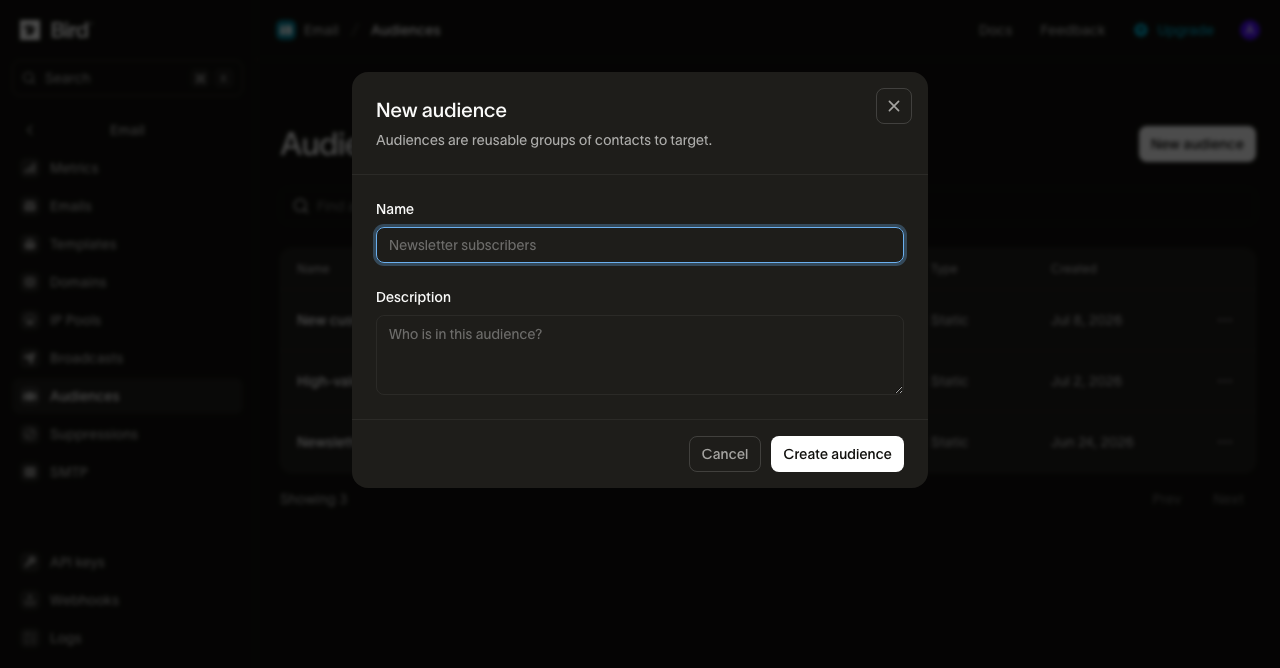
Task: Open Feedback in the top bar
Action: [1072, 30]
